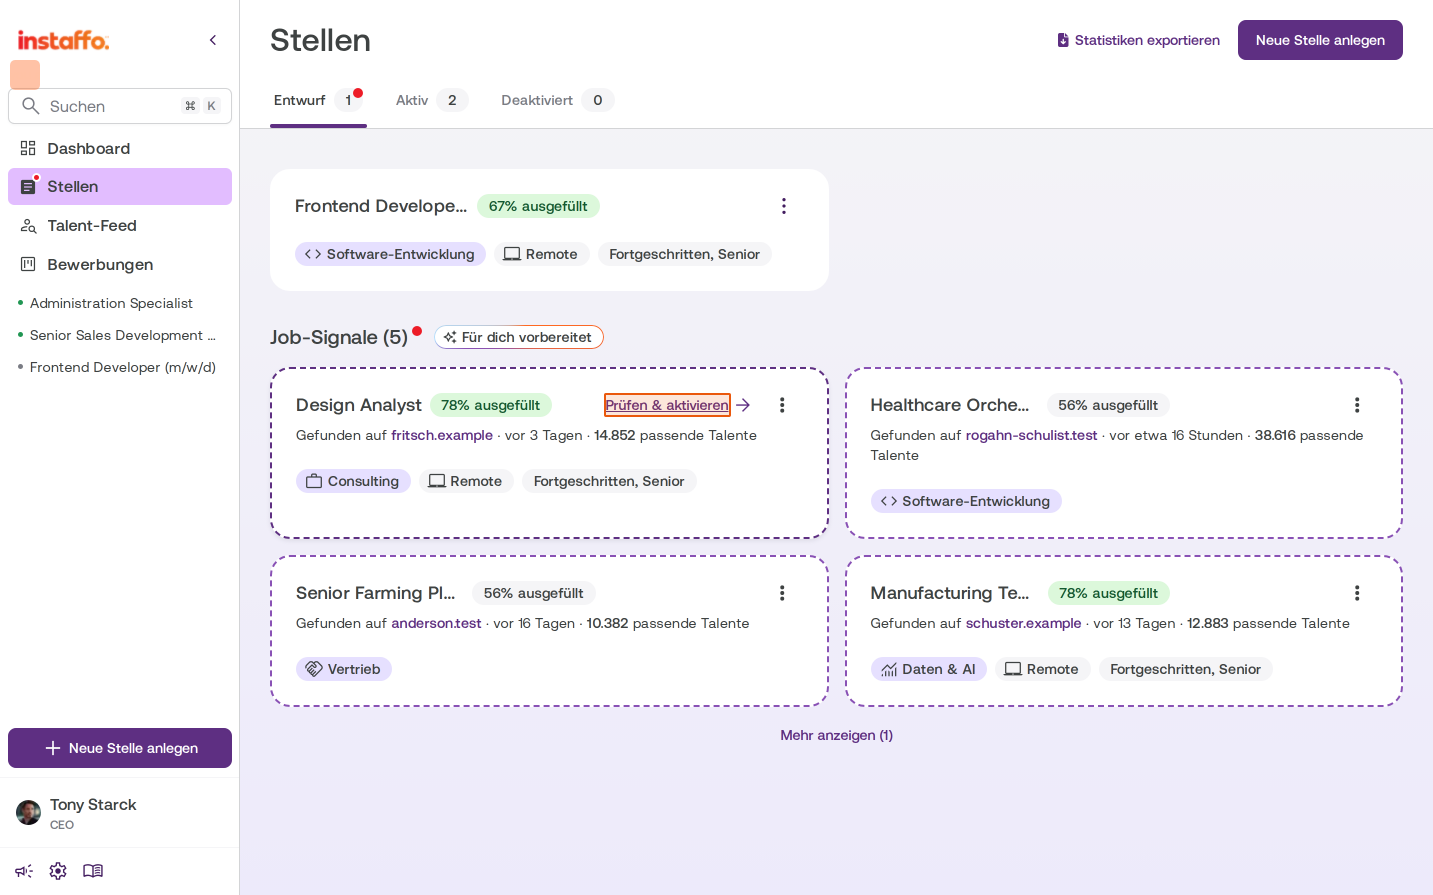Open three-dot menu on Healthcare Orchestrator card
Image resolution: width=1433 pixels, height=895 pixels.
(1357, 405)
